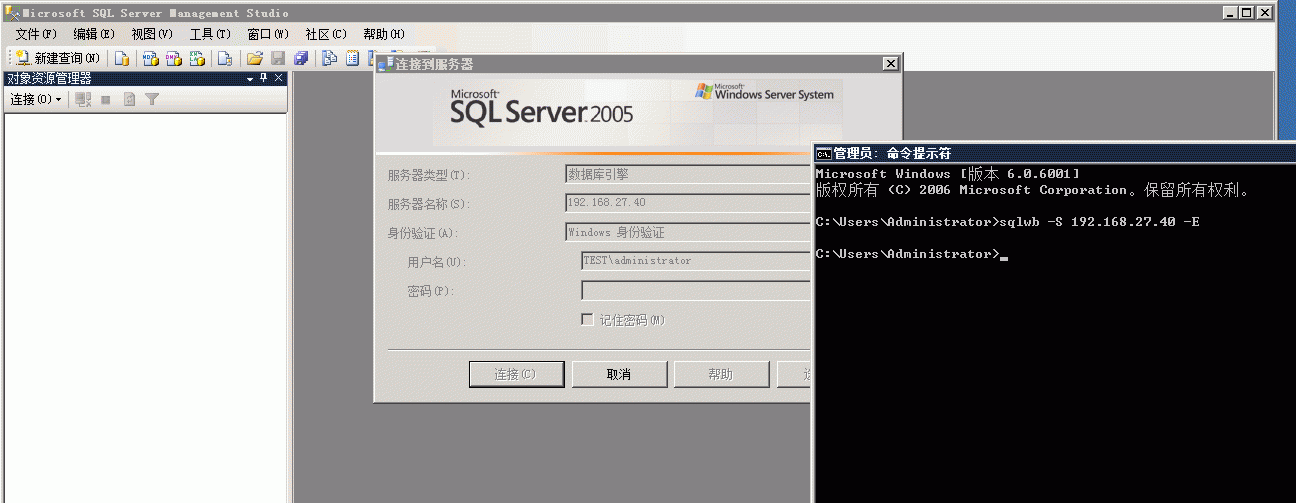This screenshot has height=503, width=1296.
Task: Open the 连接(O) dropdown in Object Explorer
Action: tap(36, 99)
